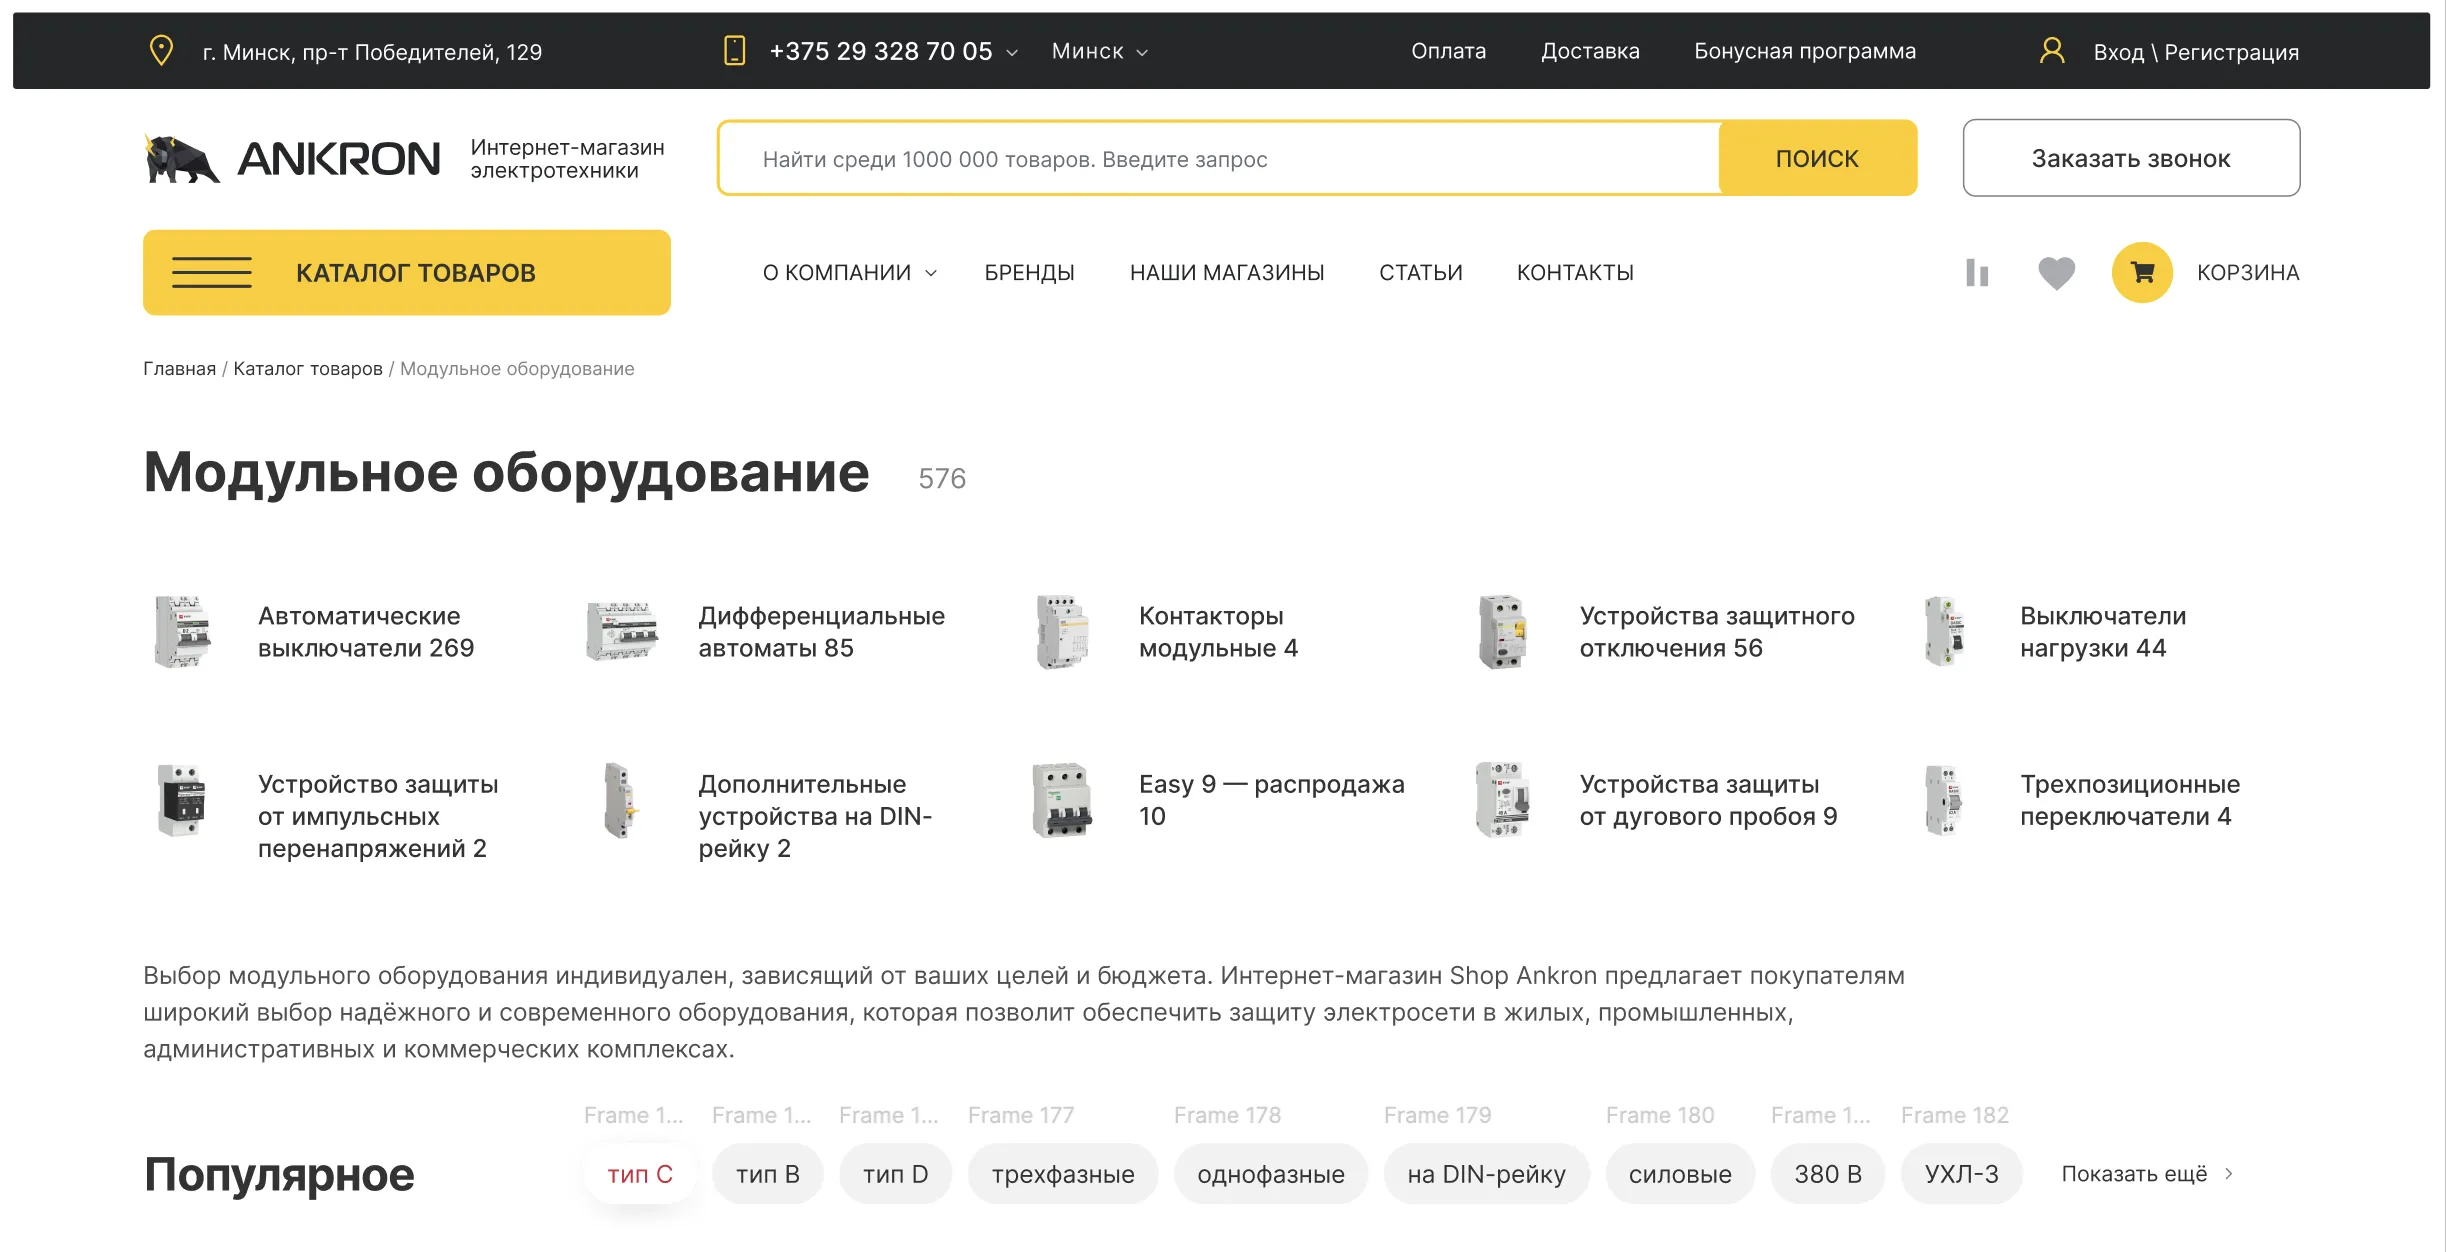
Task: Open Контакторы модульные 4 link
Action: pyautogui.click(x=1218, y=632)
